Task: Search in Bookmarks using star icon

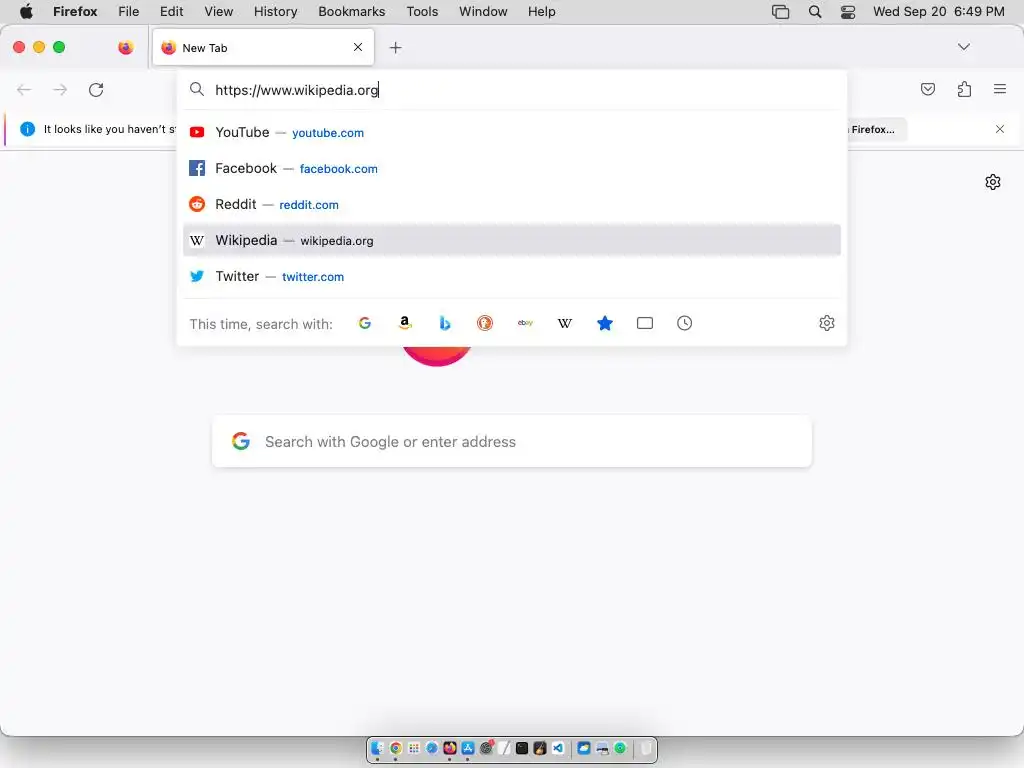Action: point(605,323)
